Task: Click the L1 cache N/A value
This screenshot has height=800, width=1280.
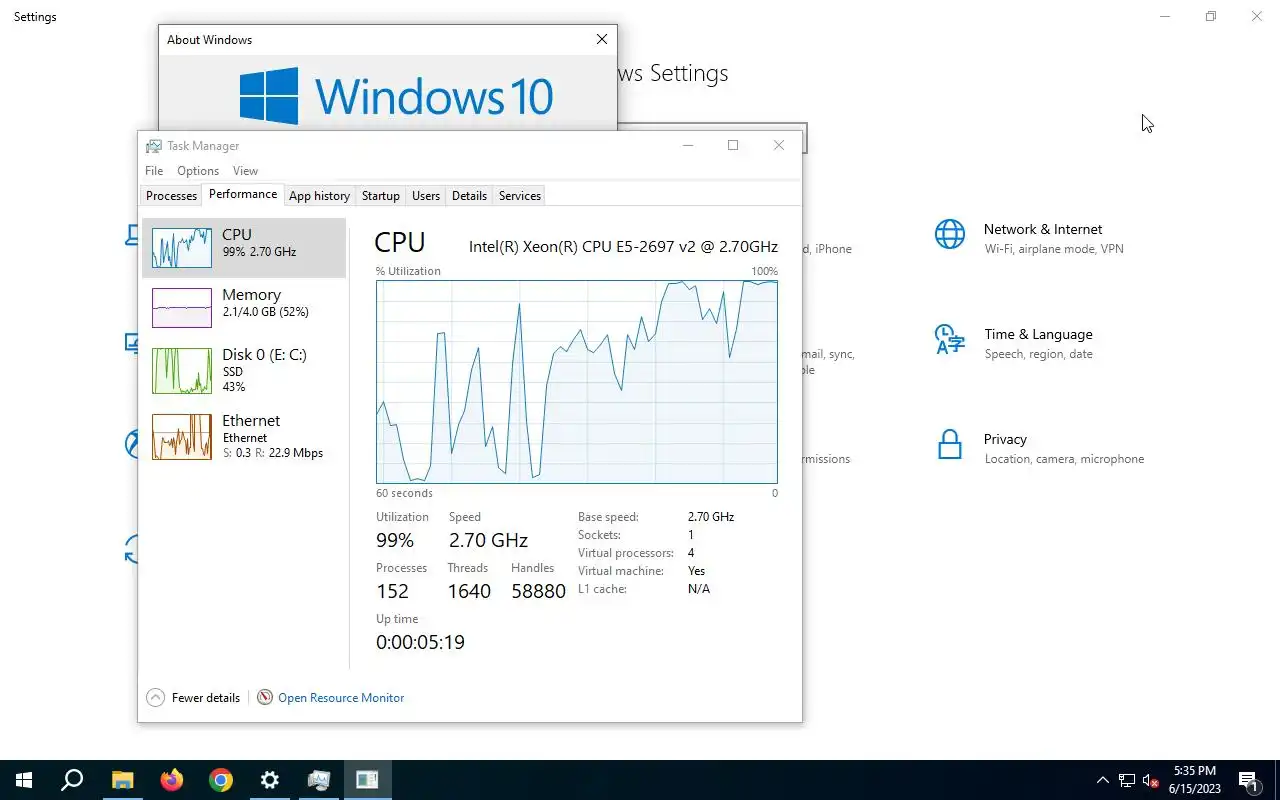Action: click(699, 589)
